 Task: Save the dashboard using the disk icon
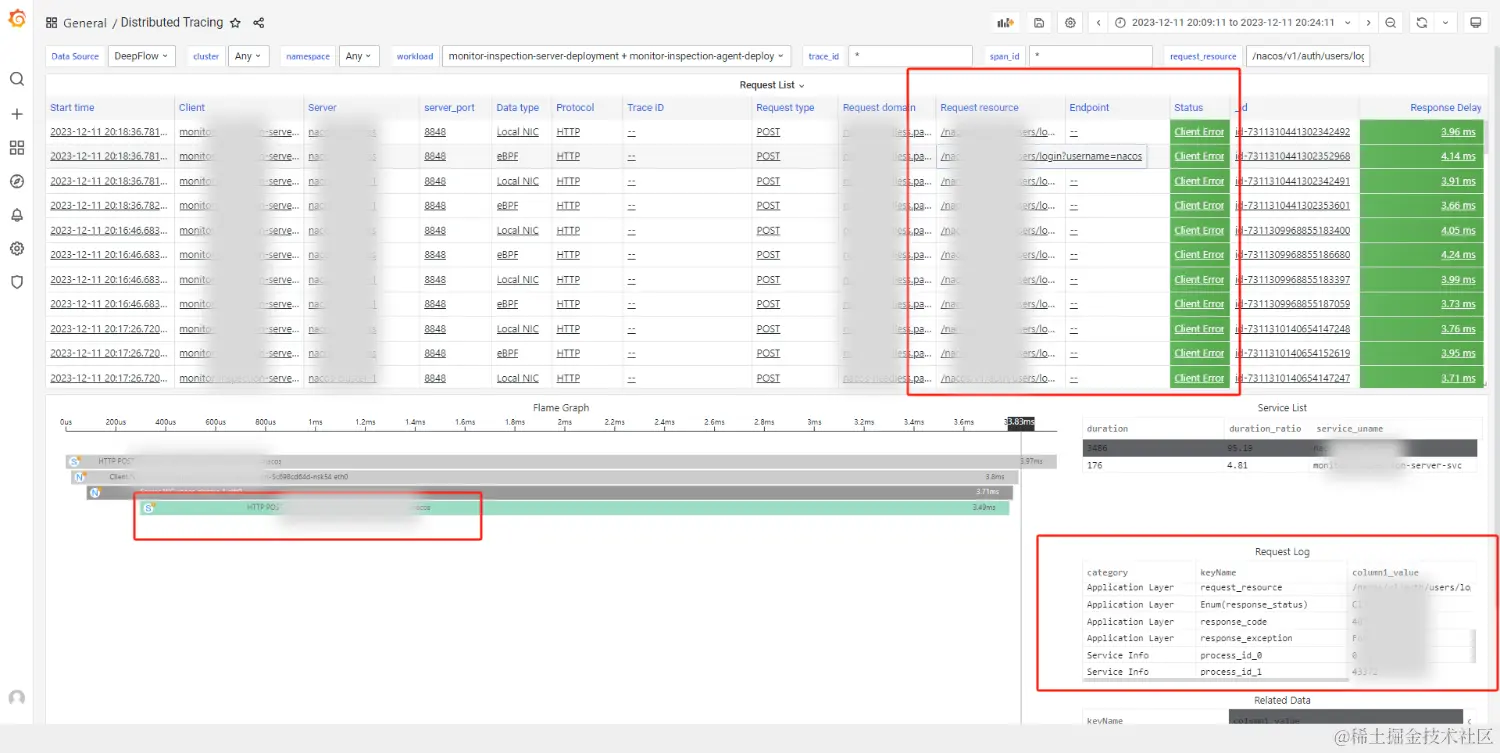click(1039, 21)
